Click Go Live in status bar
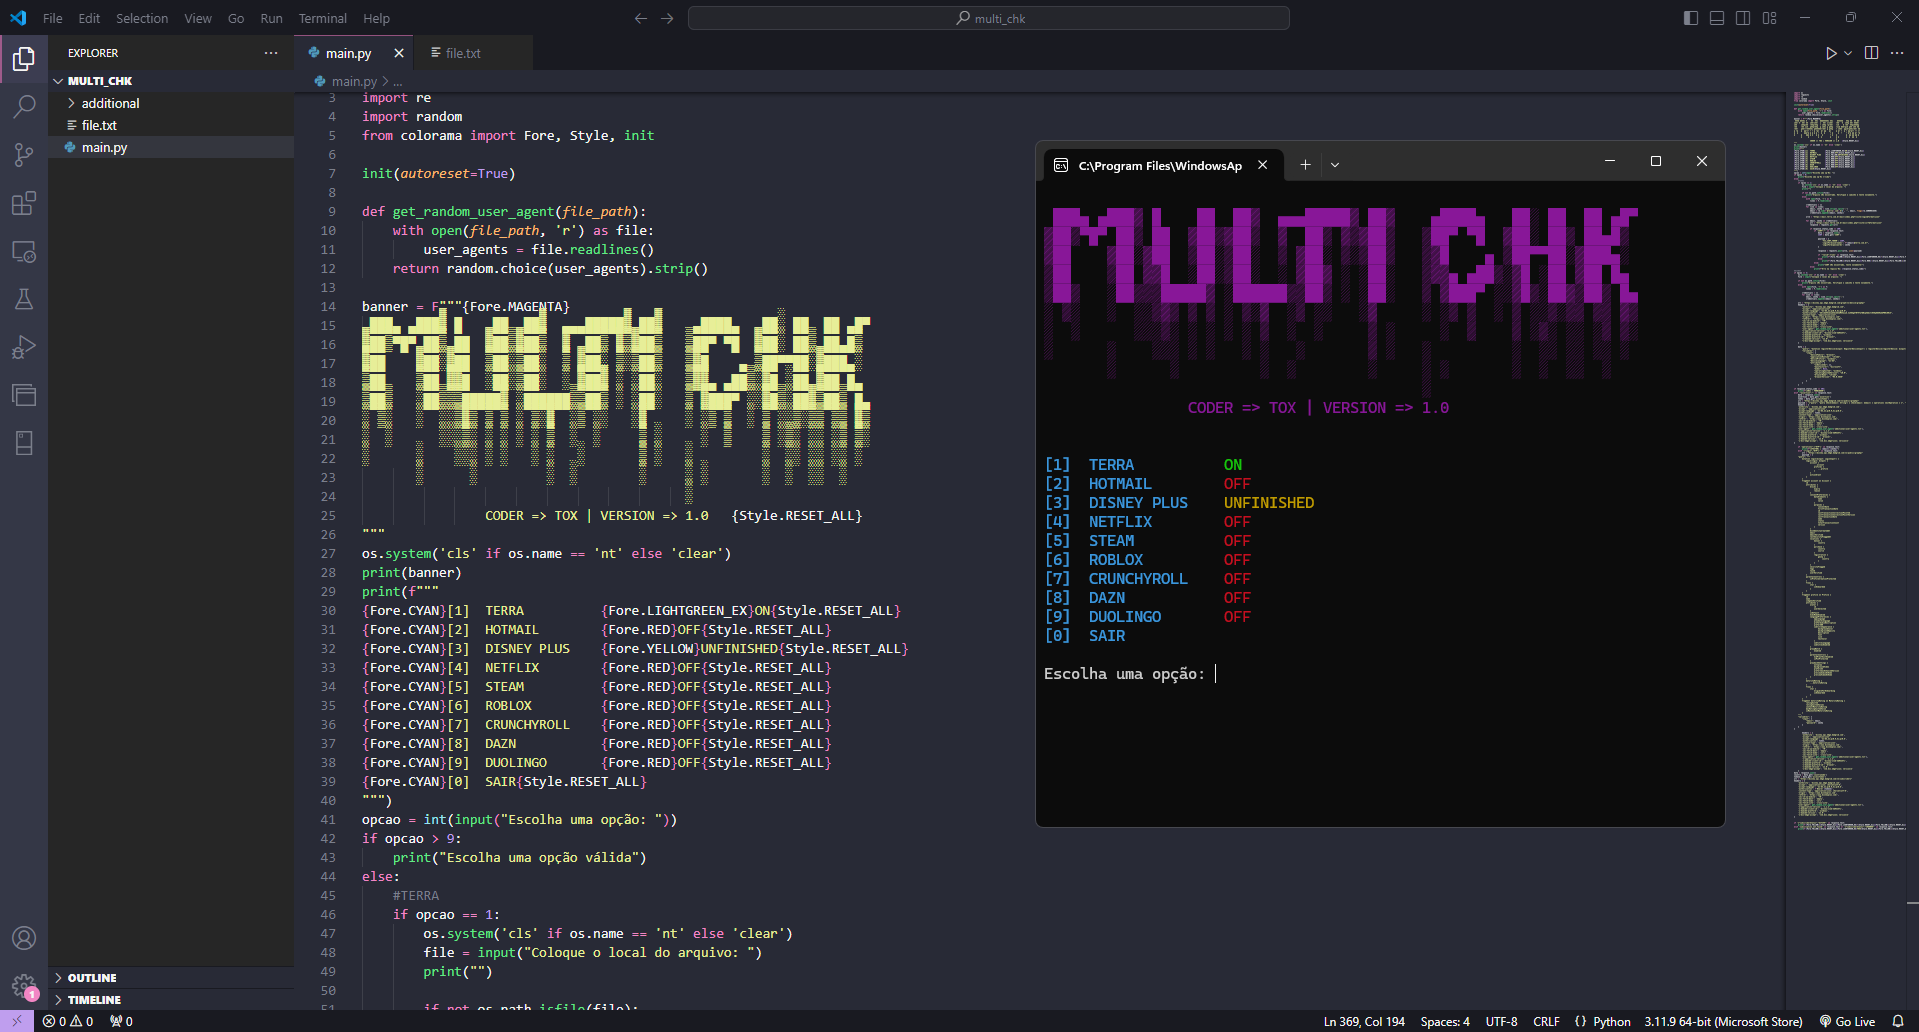This screenshot has height=1032, width=1919. point(1847,1021)
